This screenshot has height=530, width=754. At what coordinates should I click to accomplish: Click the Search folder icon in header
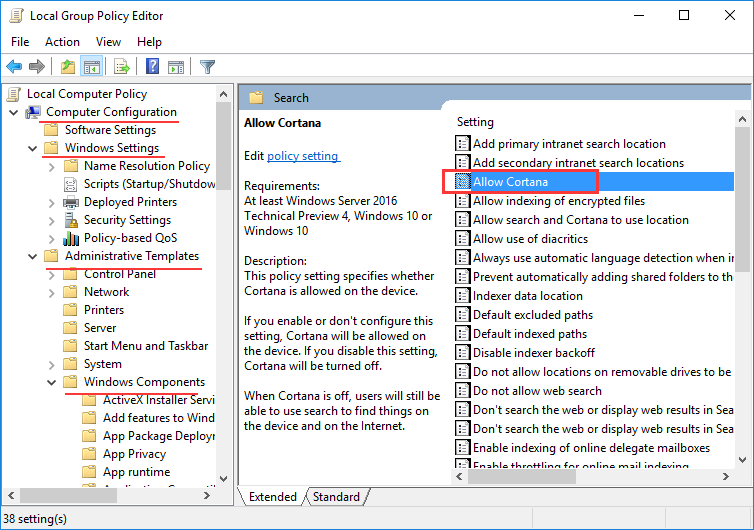(x=256, y=98)
